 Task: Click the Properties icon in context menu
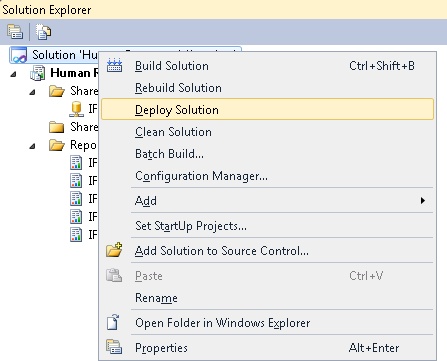114,347
